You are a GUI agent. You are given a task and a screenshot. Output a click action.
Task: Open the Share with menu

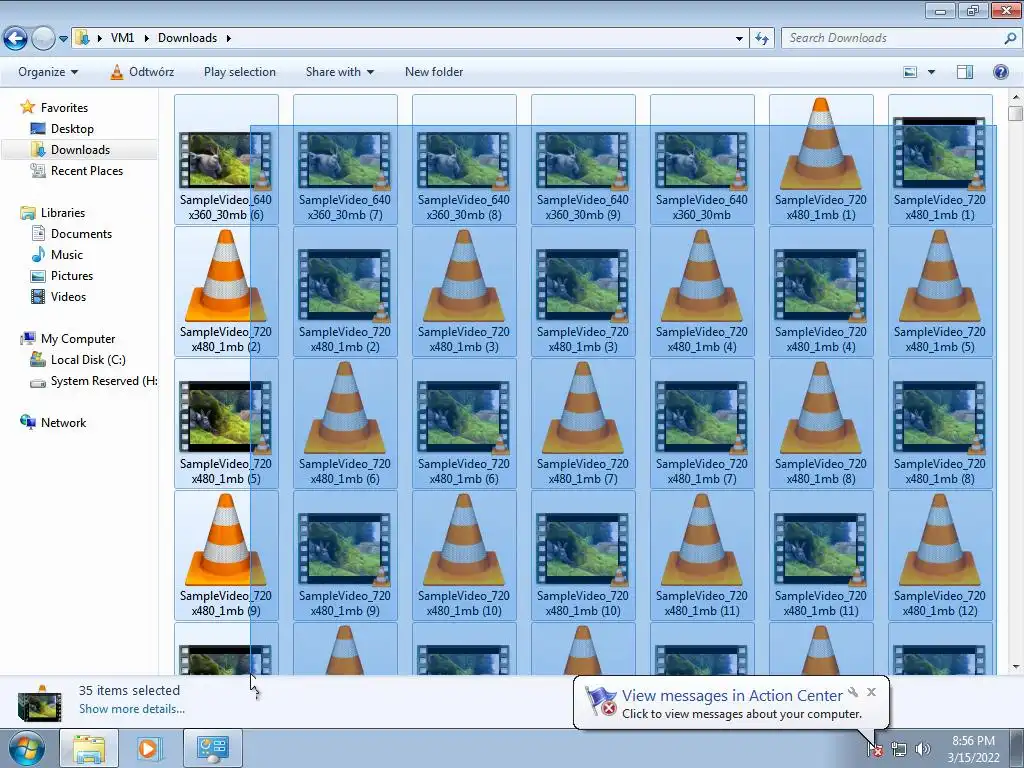(x=340, y=72)
